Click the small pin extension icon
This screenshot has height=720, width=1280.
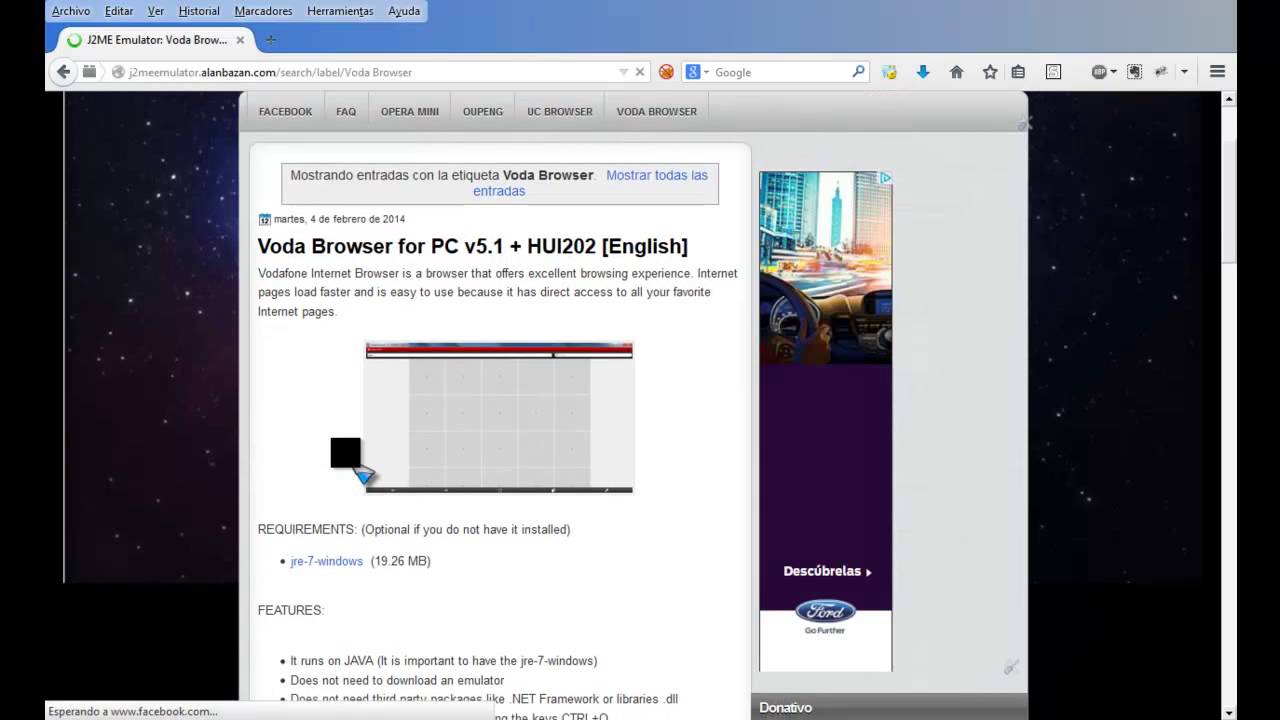point(1162,72)
